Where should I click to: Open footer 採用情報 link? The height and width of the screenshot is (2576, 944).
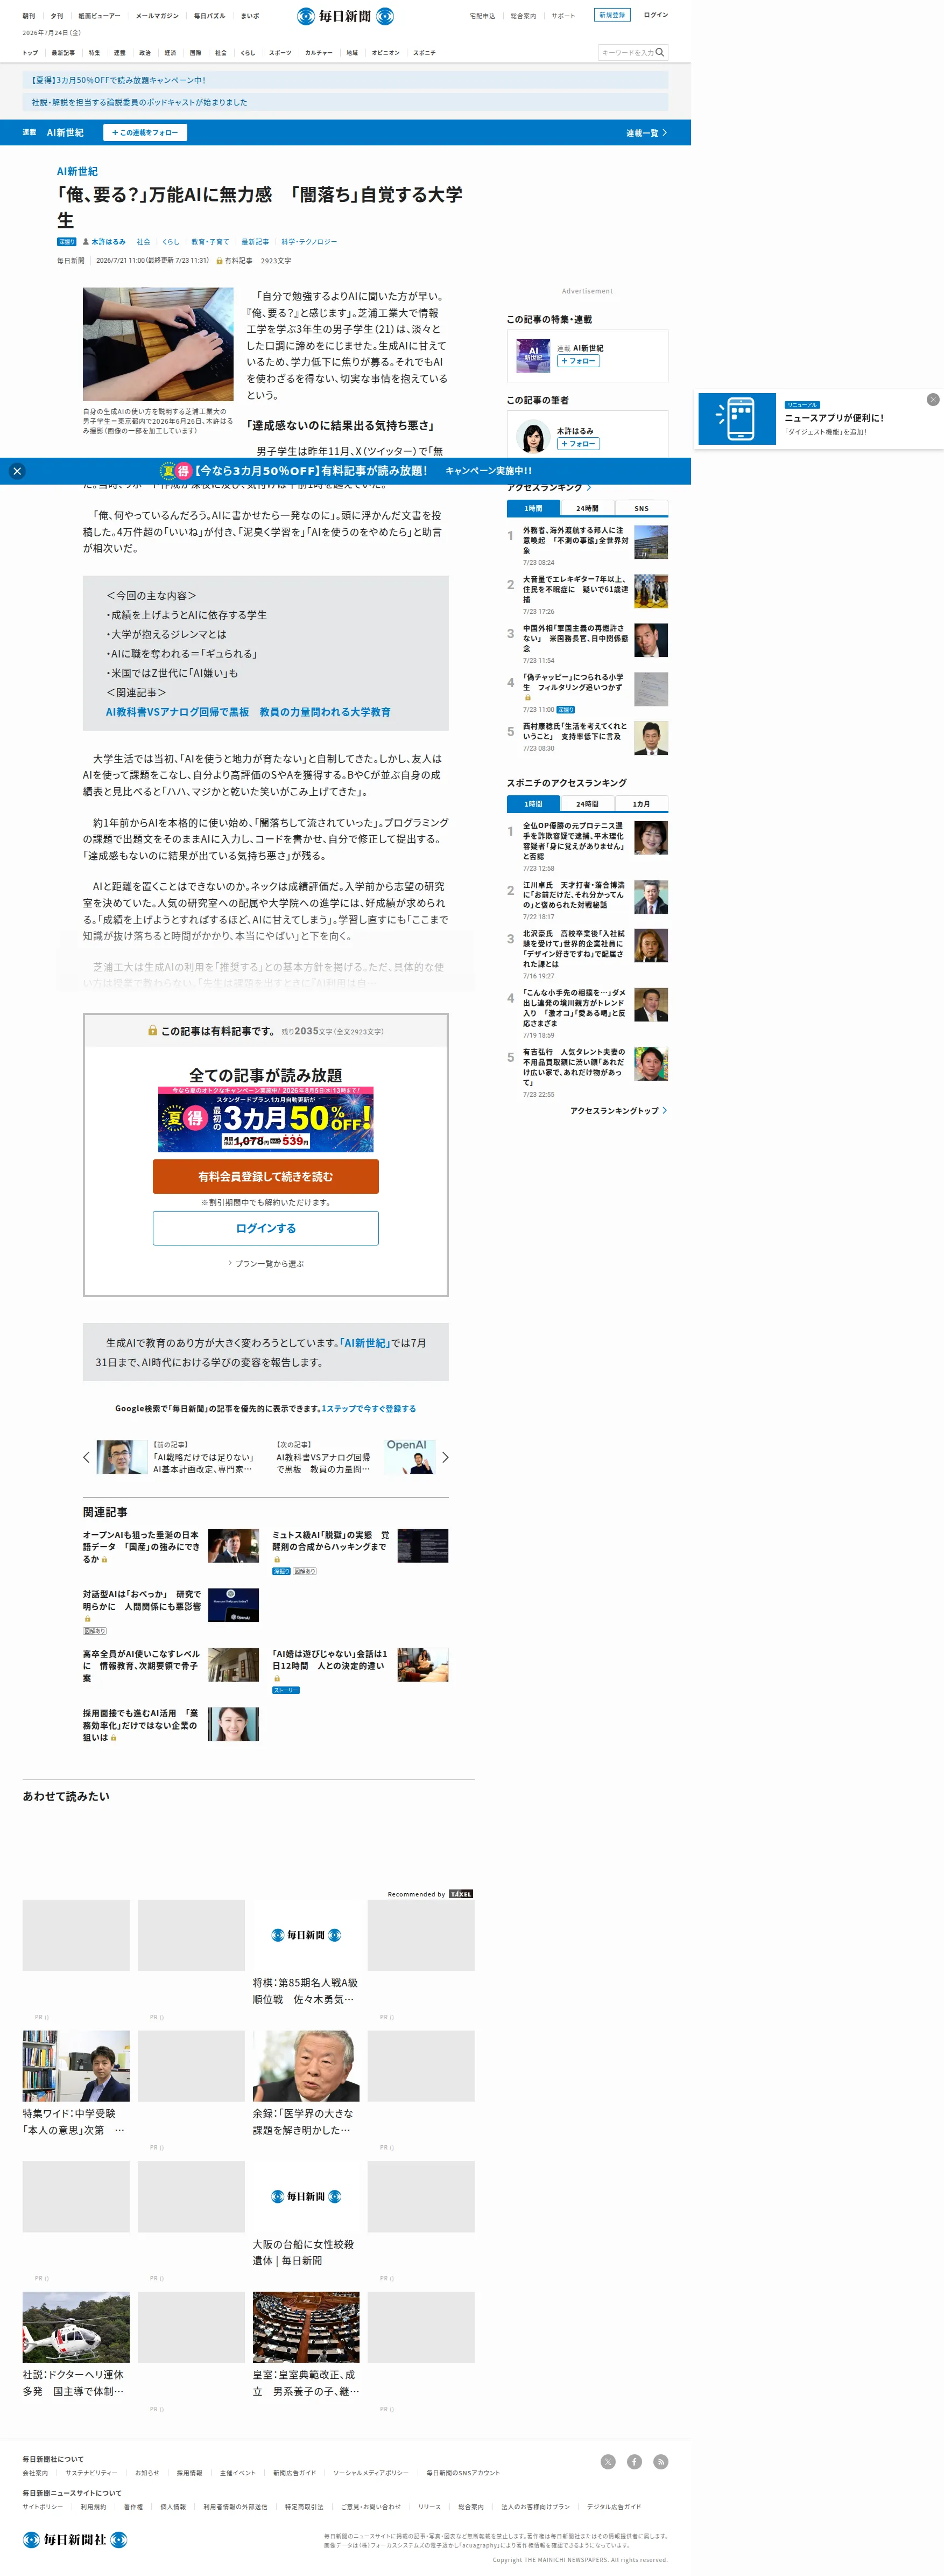(189, 2473)
